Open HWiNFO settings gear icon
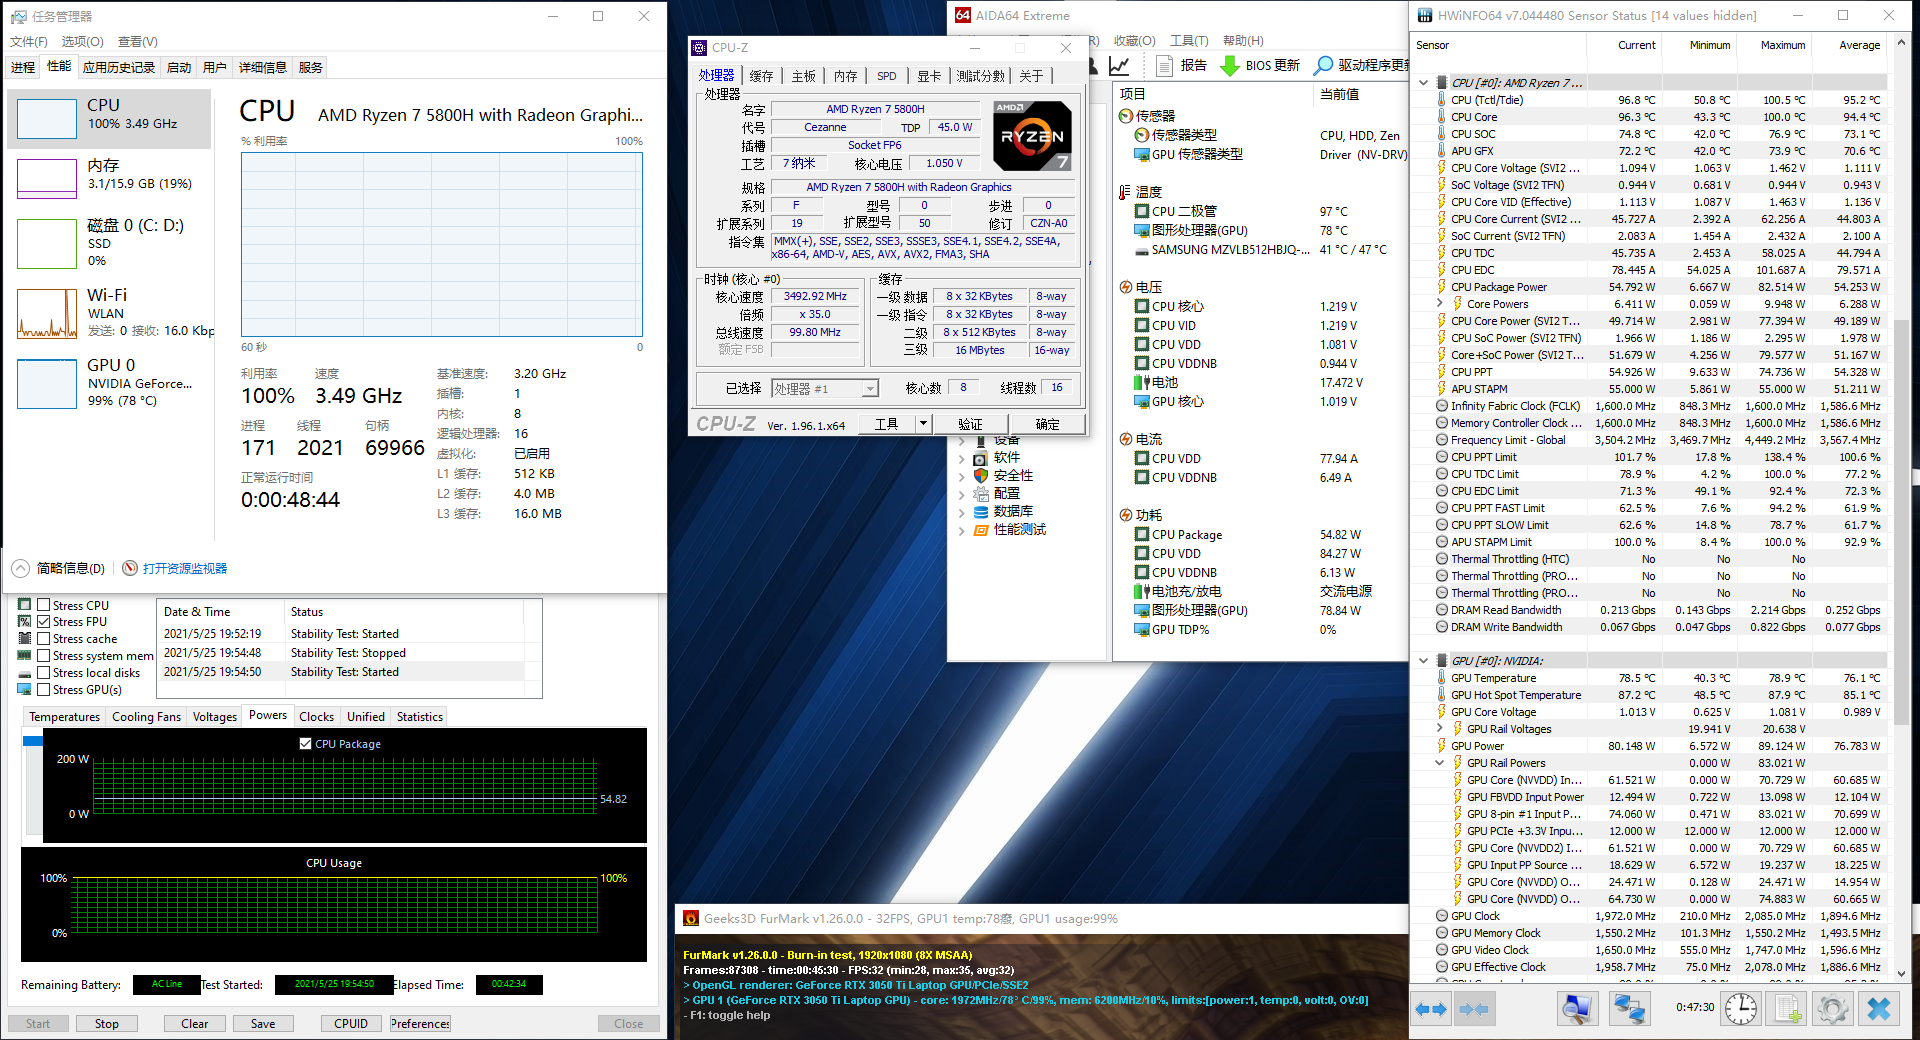 tap(1833, 1009)
